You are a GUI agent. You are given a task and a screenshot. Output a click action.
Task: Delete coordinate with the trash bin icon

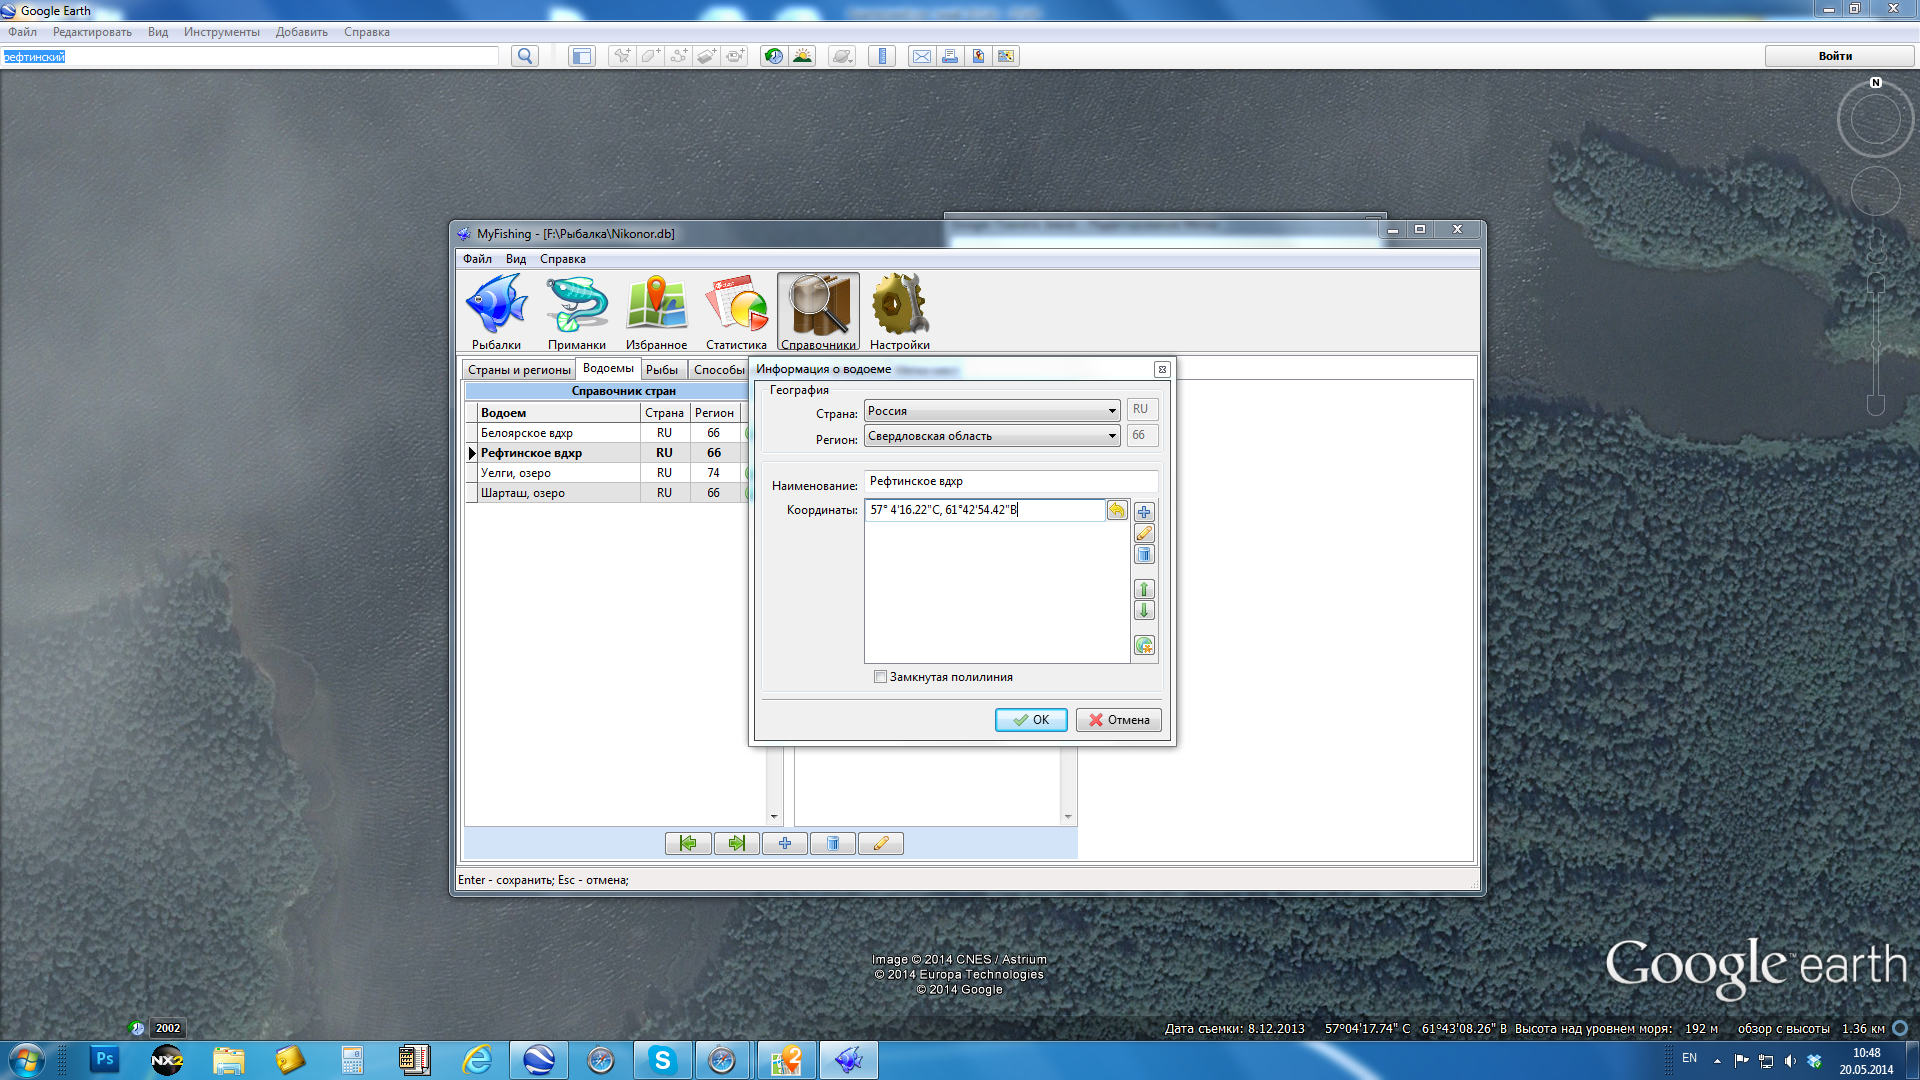coord(1144,555)
